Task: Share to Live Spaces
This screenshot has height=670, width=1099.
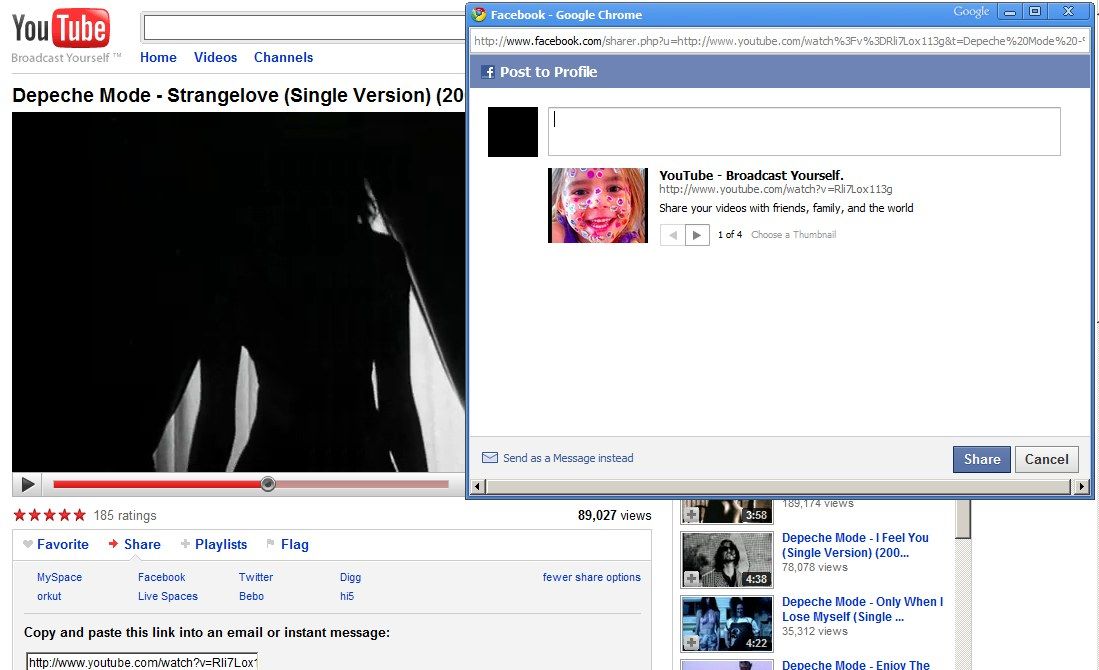Action: pos(168,596)
